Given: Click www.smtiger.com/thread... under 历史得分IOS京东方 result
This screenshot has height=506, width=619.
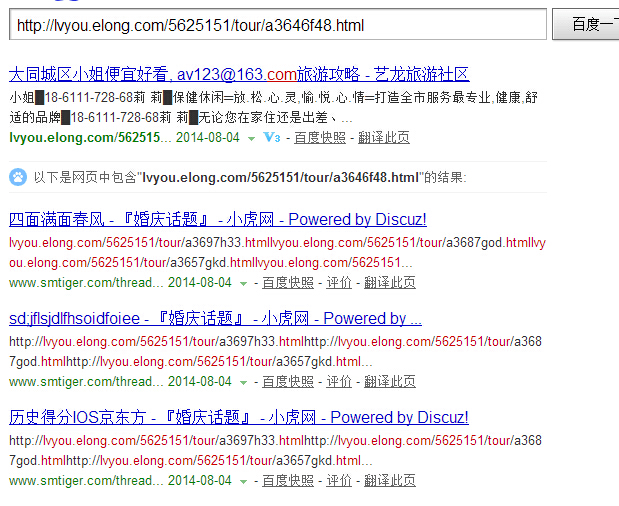Looking at the screenshot, I should 86,481.
